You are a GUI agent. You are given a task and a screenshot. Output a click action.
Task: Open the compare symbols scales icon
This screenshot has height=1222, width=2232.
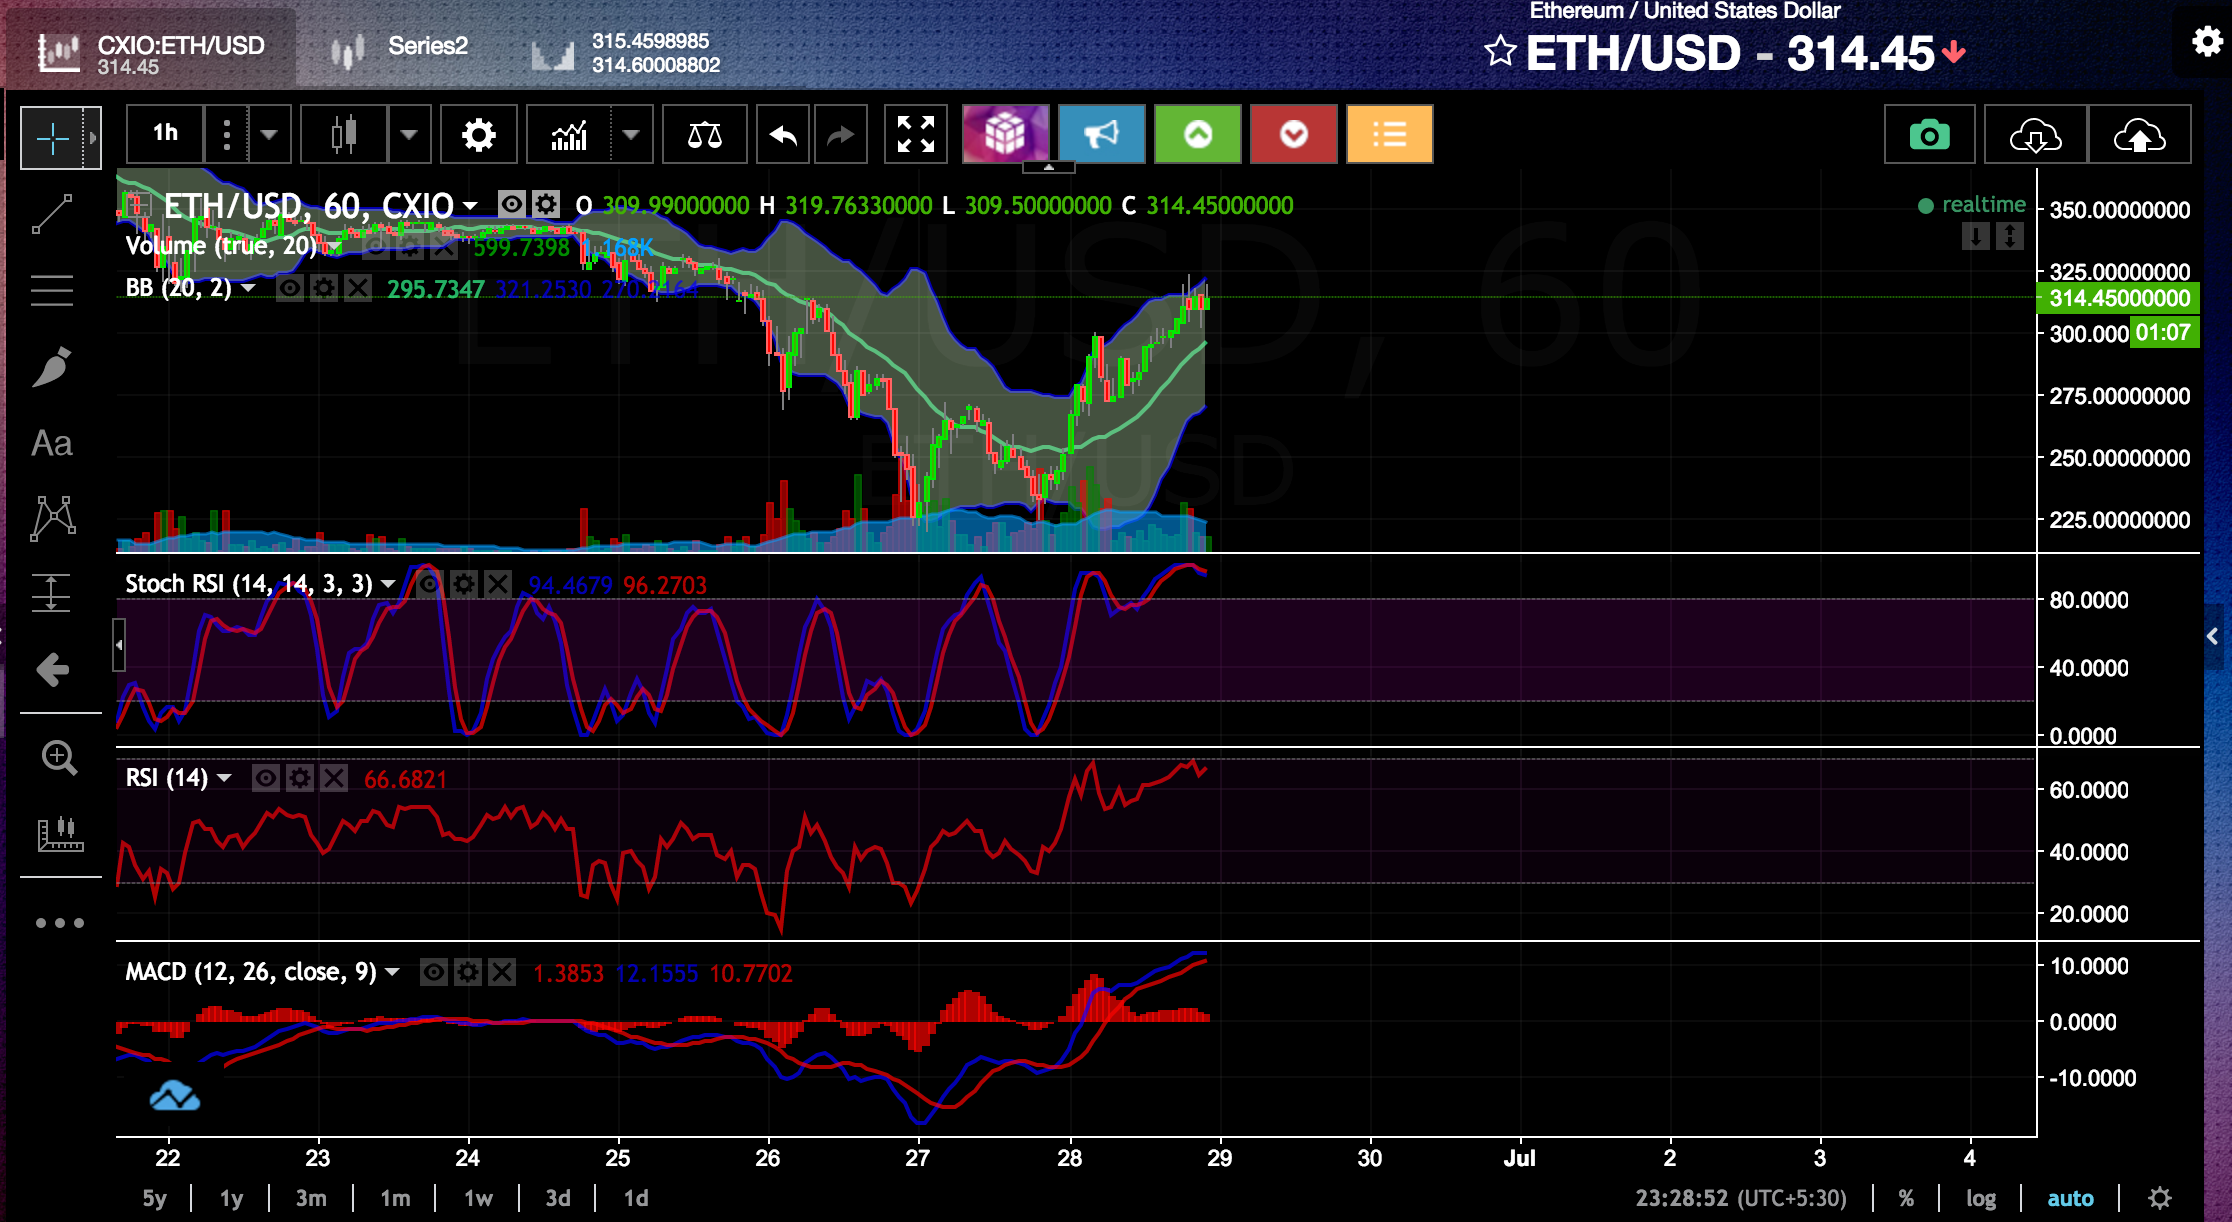(x=704, y=135)
